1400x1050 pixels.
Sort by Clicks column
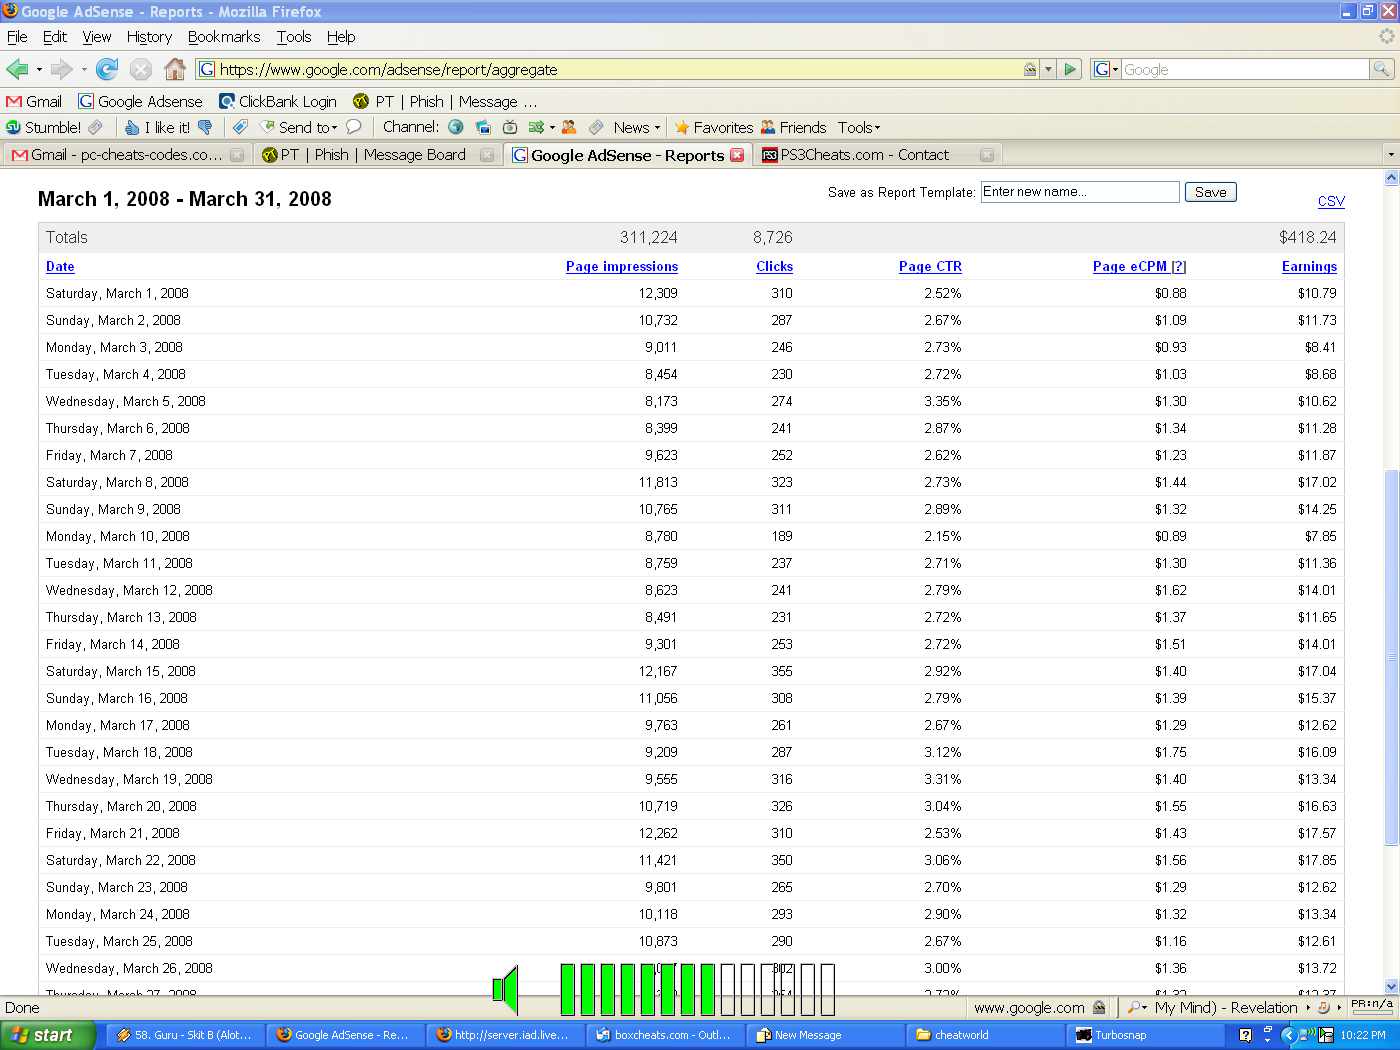pyautogui.click(x=774, y=266)
